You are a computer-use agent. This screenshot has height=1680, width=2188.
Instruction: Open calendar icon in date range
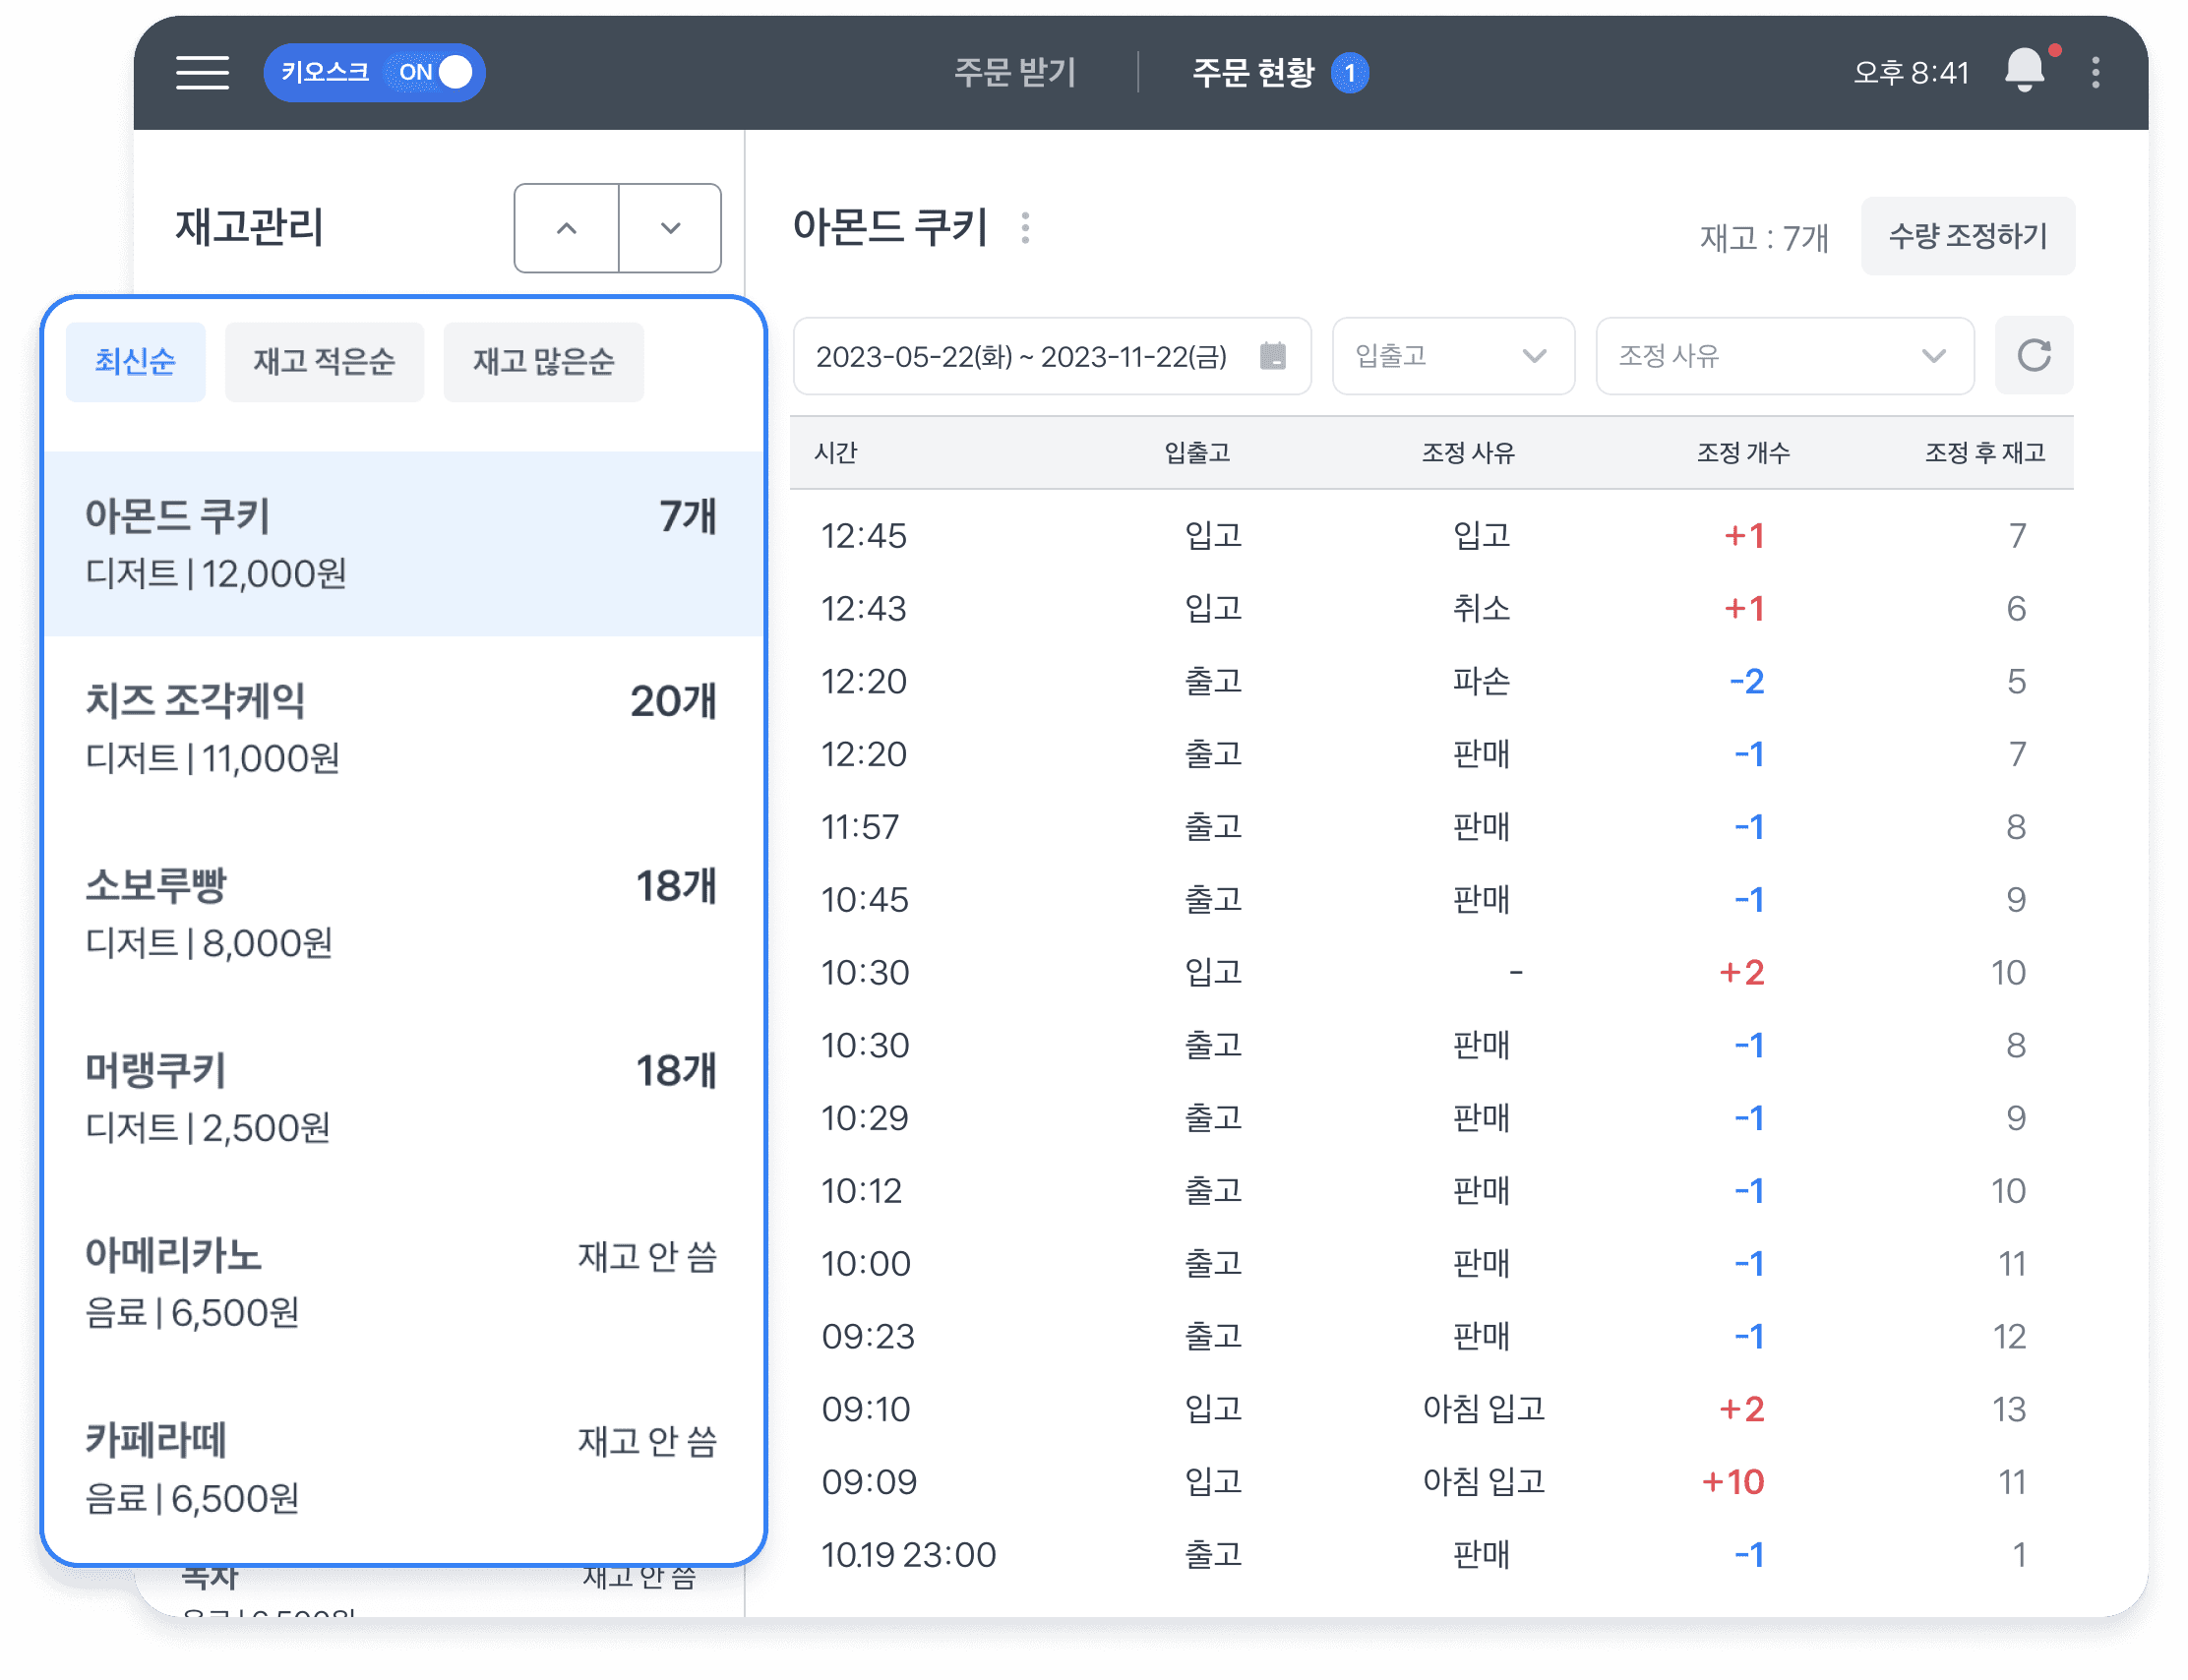click(x=1272, y=356)
